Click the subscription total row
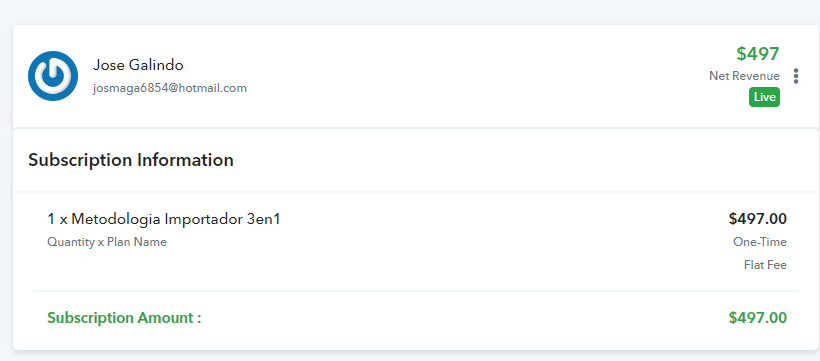The width and height of the screenshot is (820, 361). click(416, 318)
